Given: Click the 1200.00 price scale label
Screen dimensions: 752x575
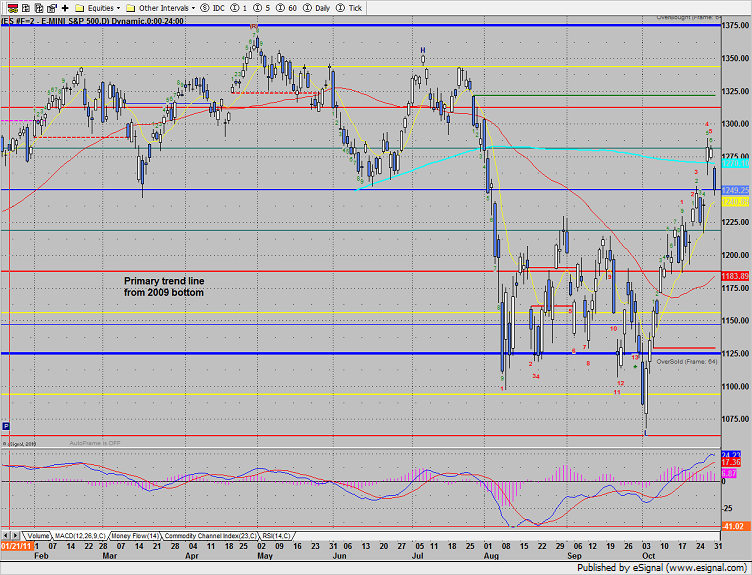Looking at the screenshot, I should pyautogui.click(x=735, y=255).
